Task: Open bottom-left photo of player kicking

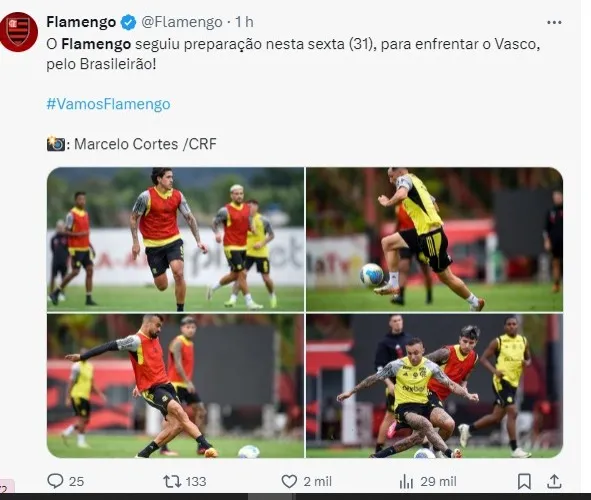Action: tap(175, 386)
